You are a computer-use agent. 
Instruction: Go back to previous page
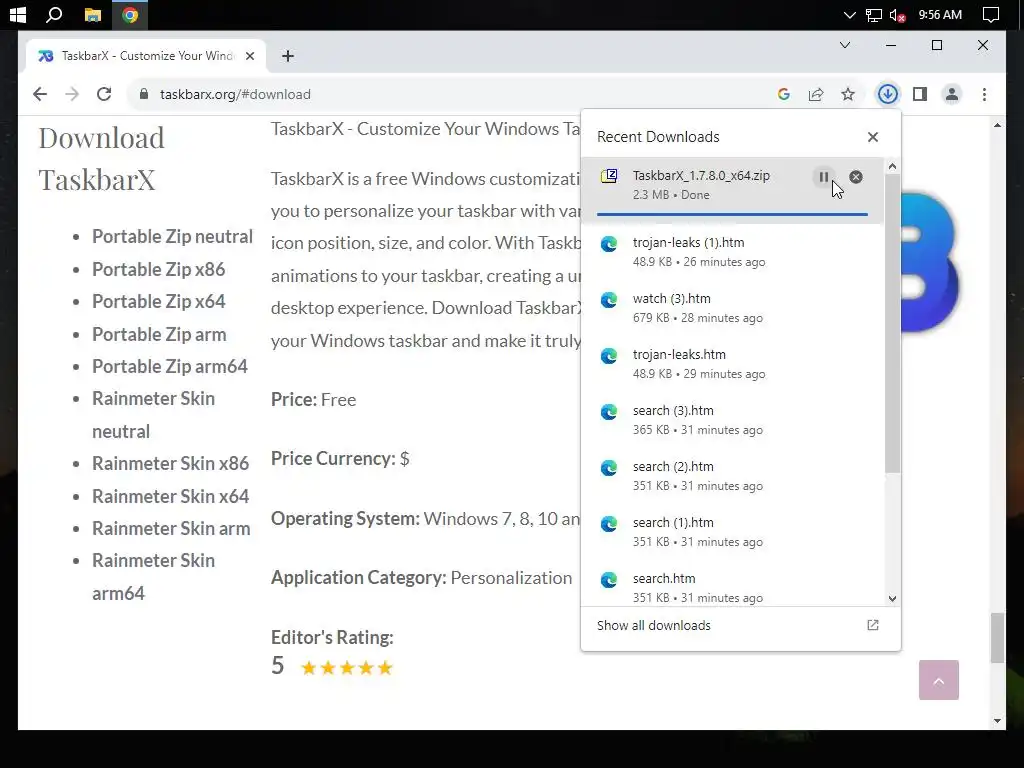click(40, 94)
